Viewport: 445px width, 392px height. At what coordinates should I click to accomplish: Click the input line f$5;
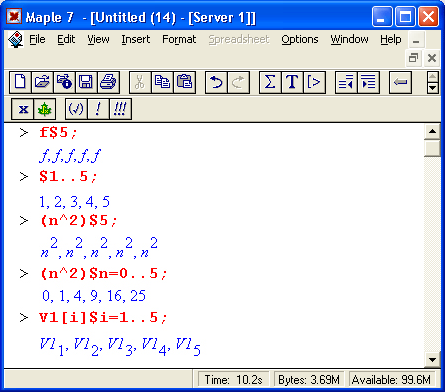click(59, 133)
